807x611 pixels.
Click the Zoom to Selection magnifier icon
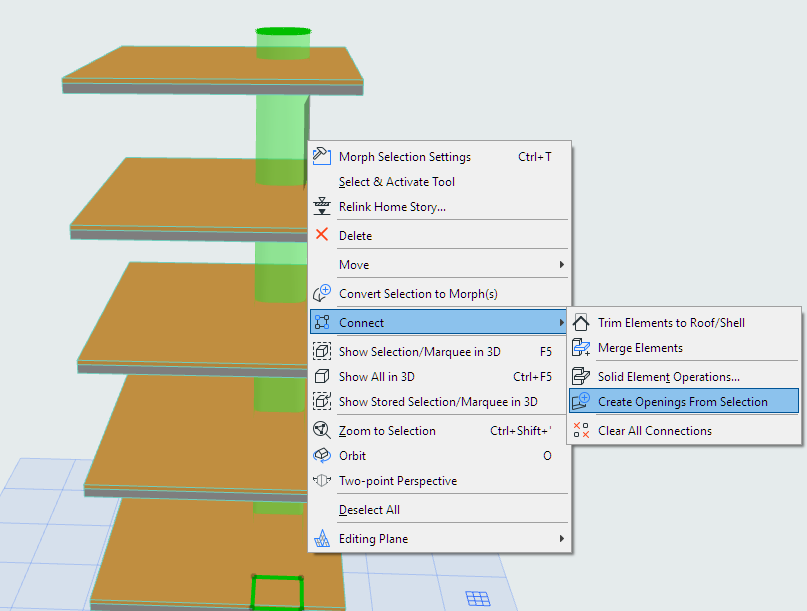[322, 430]
